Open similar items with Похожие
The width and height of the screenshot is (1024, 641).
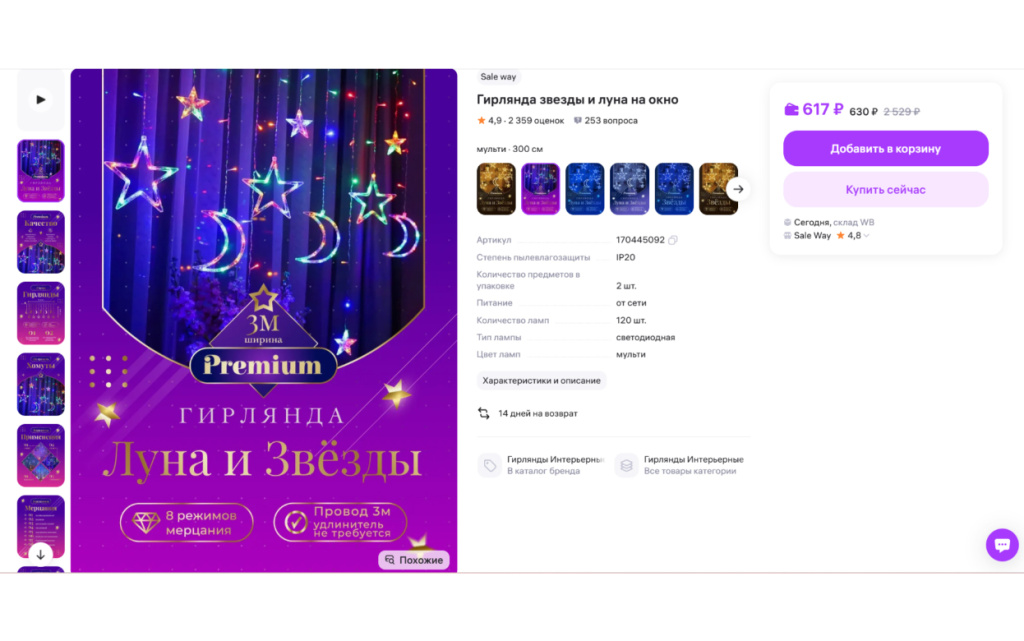(x=414, y=560)
